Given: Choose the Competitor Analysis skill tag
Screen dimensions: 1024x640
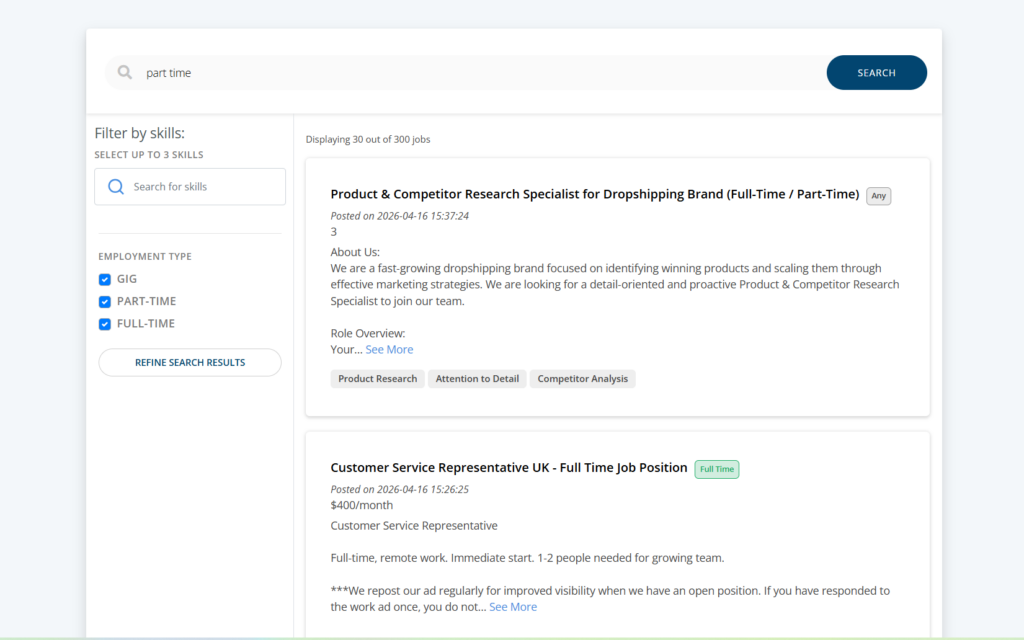Looking at the screenshot, I should (x=582, y=379).
